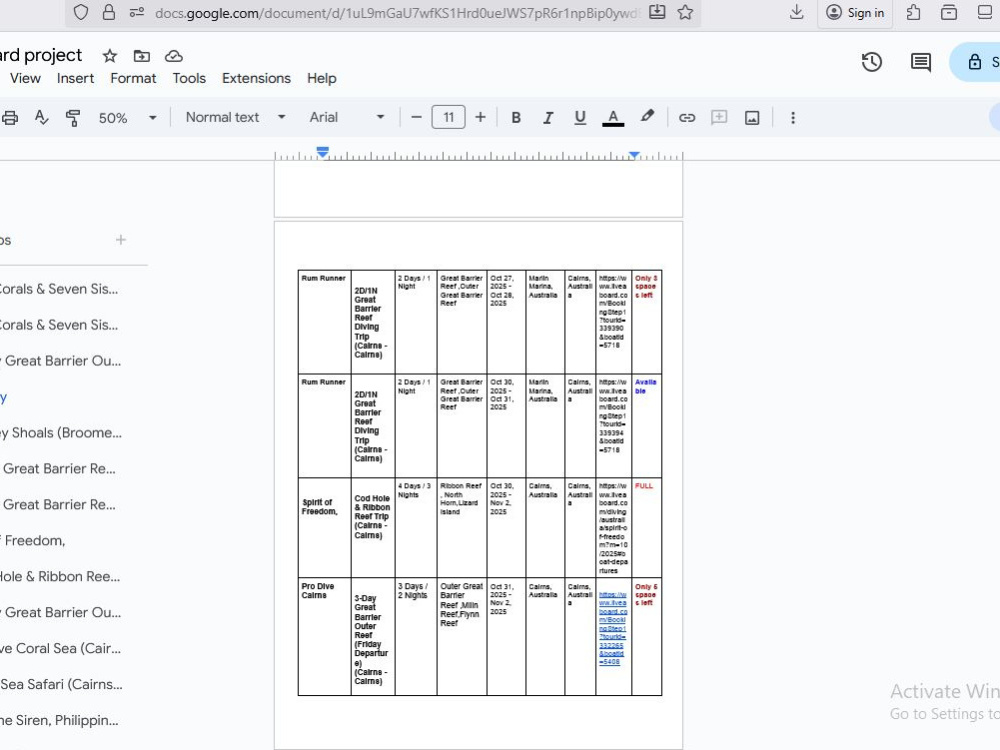This screenshot has height=750, width=1000.
Task: Click the Share lock button
Action: (976, 62)
